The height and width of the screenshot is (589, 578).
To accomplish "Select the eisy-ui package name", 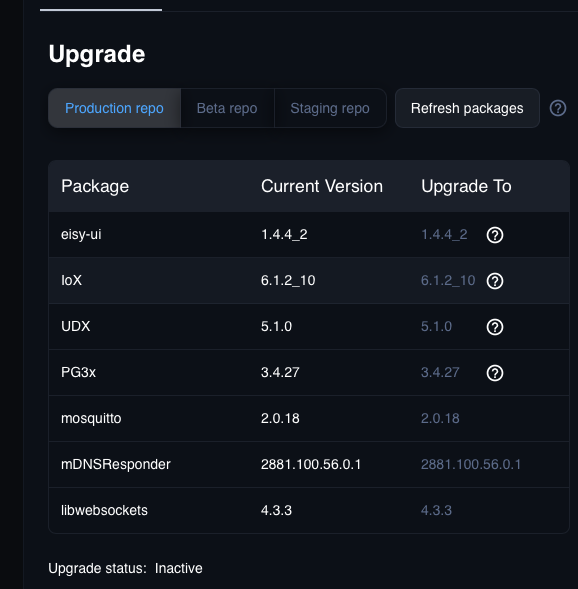I will pos(81,235).
